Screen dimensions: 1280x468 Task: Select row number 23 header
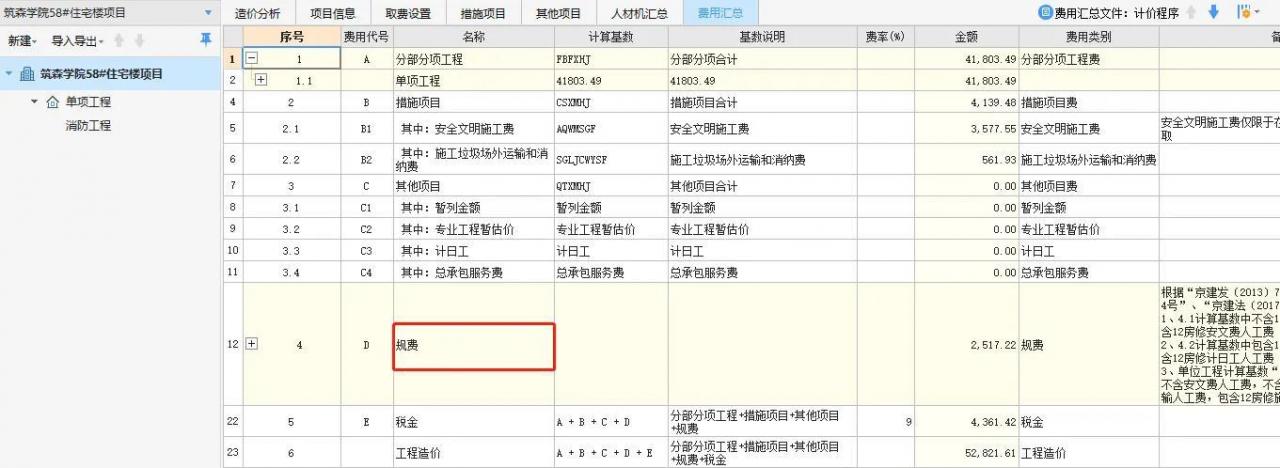[x=232, y=453]
